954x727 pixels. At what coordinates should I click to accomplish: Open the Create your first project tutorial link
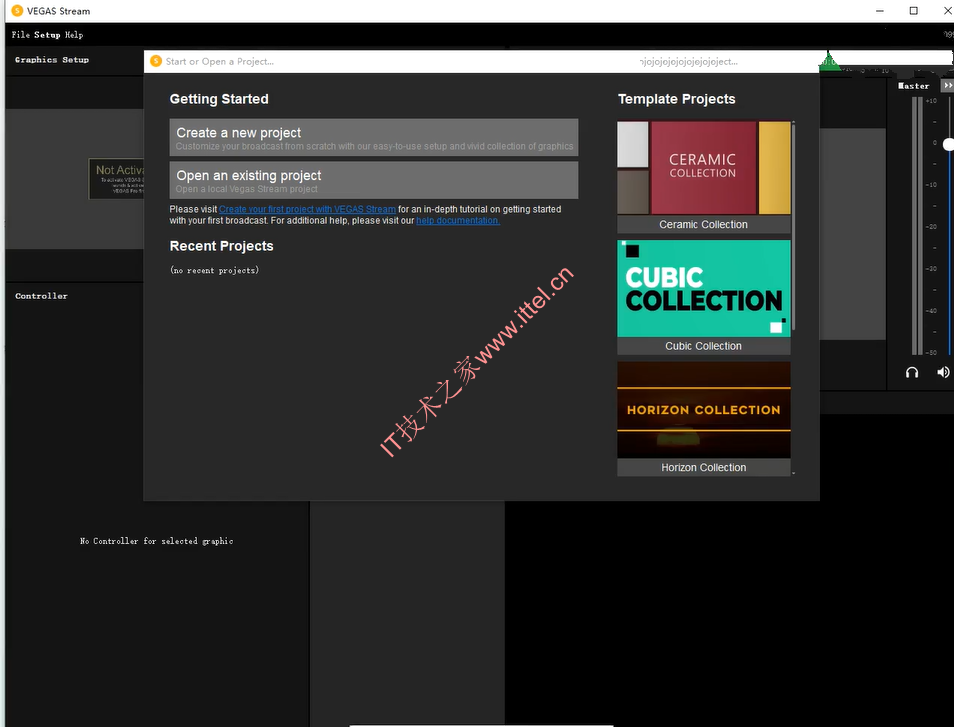[307, 209]
